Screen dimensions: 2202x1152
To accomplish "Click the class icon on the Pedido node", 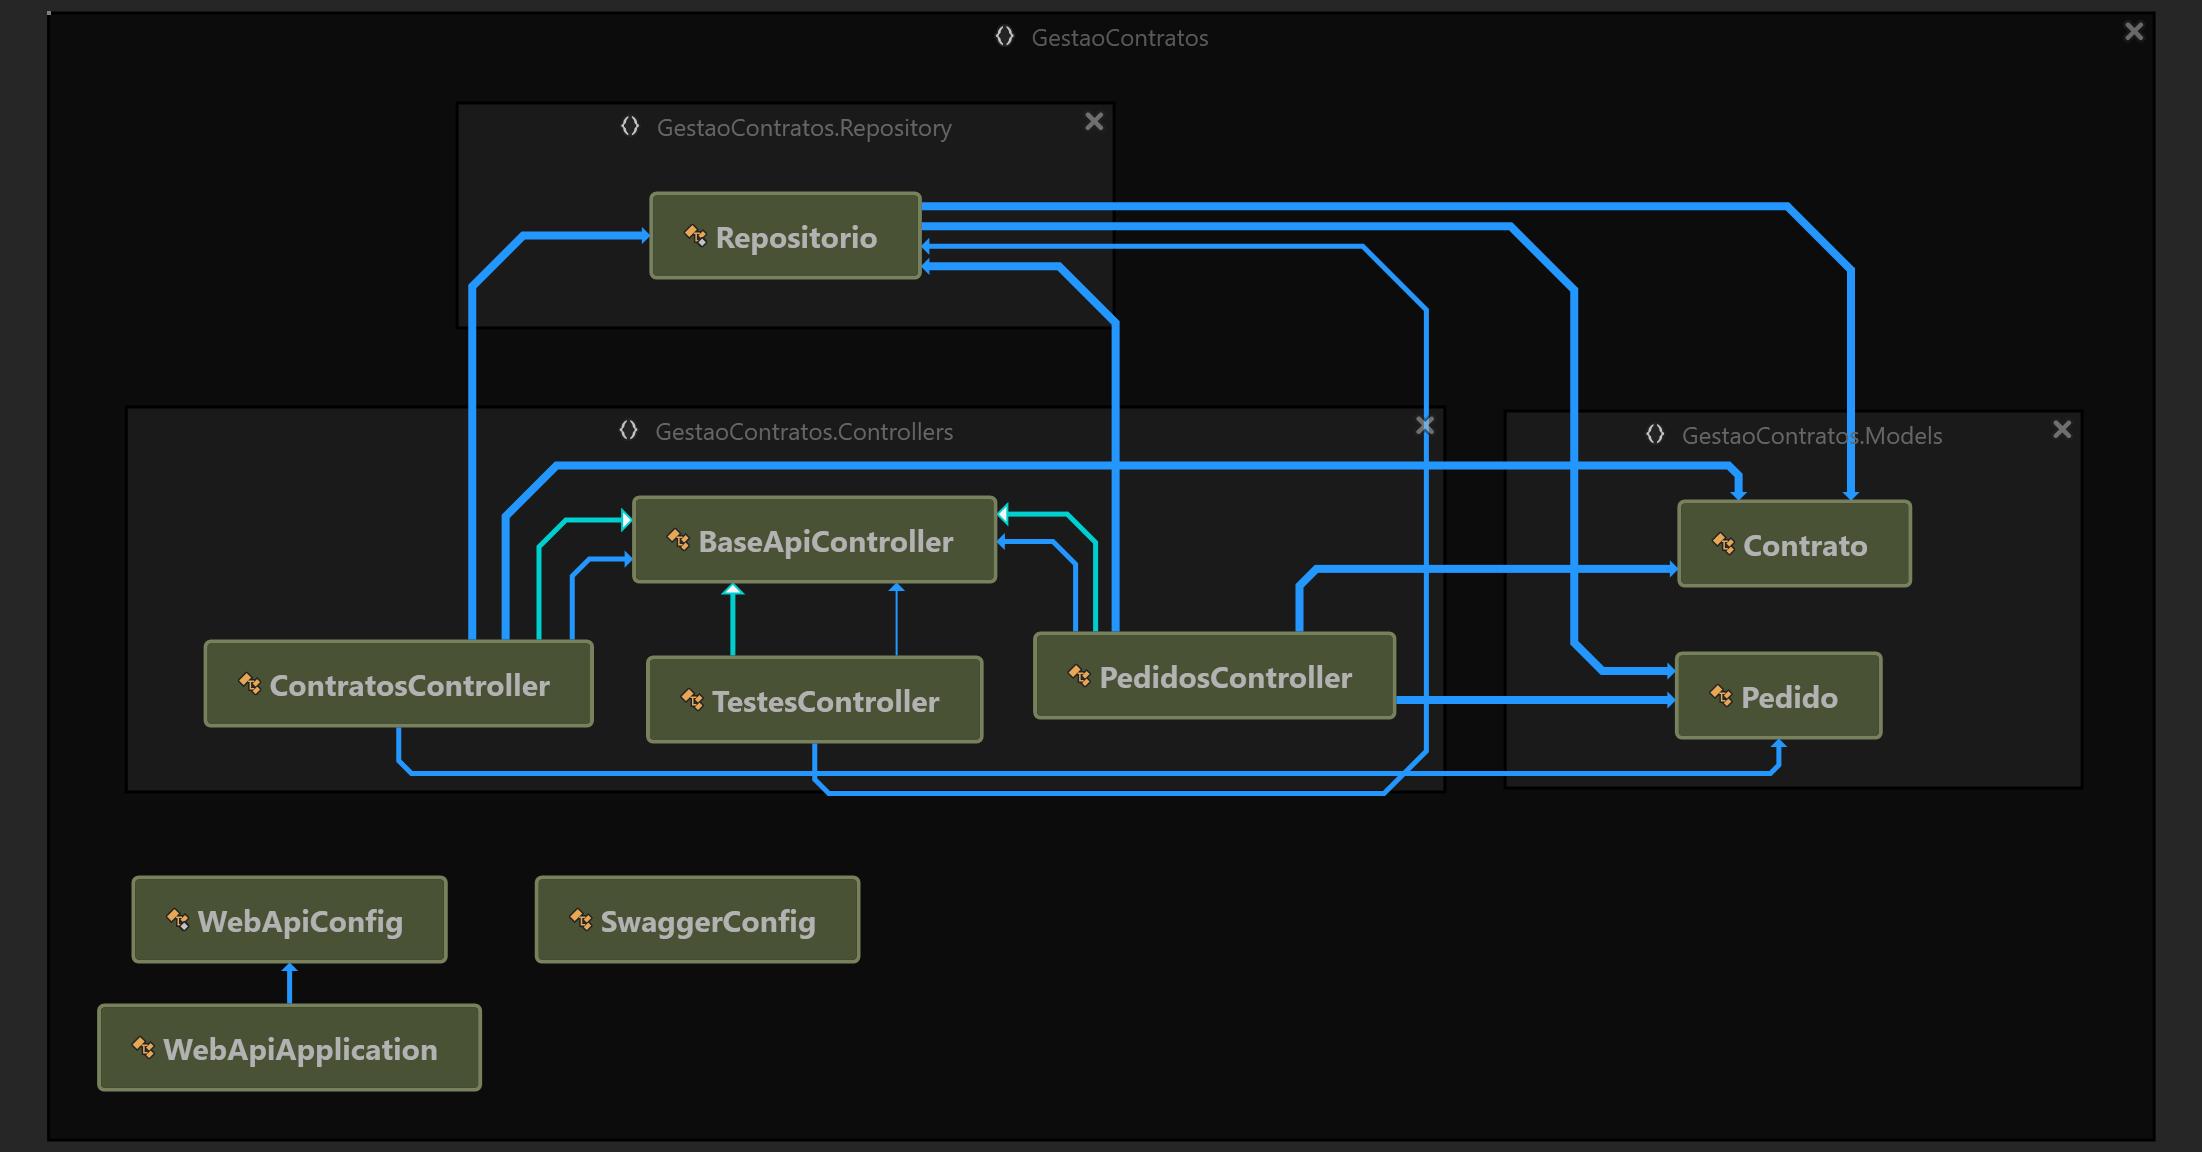I will (x=1721, y=696).
